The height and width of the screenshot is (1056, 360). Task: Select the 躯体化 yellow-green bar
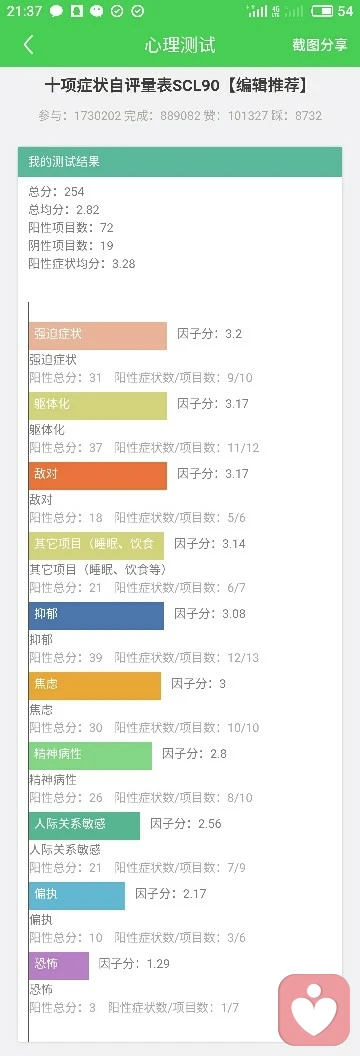[x=98, y=405]
